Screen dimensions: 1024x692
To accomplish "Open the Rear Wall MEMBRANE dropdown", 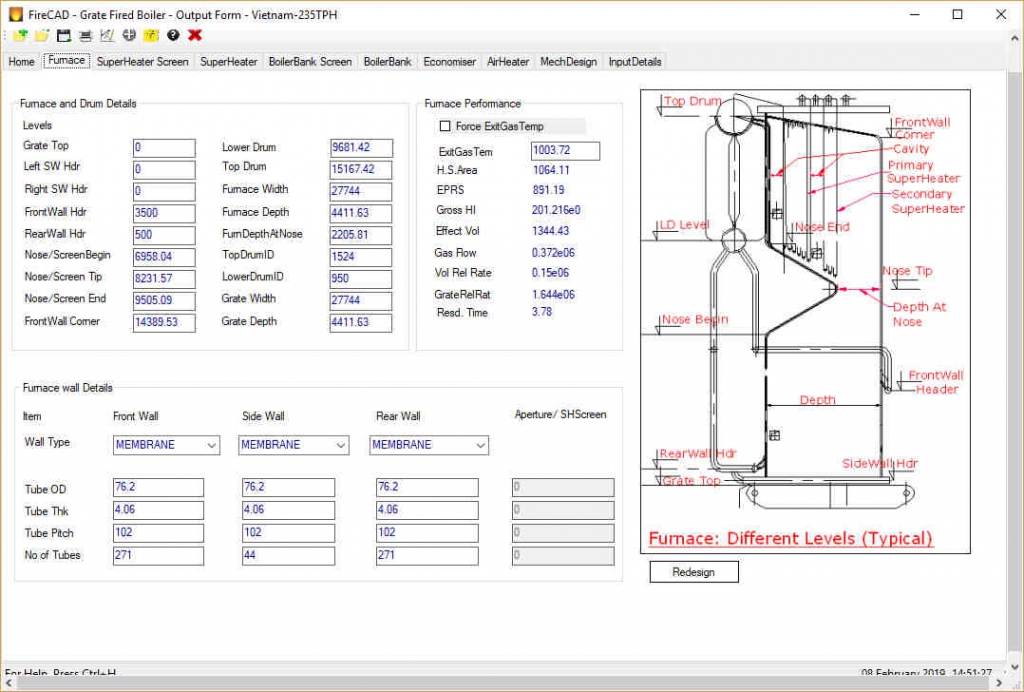I will point(480,444).
